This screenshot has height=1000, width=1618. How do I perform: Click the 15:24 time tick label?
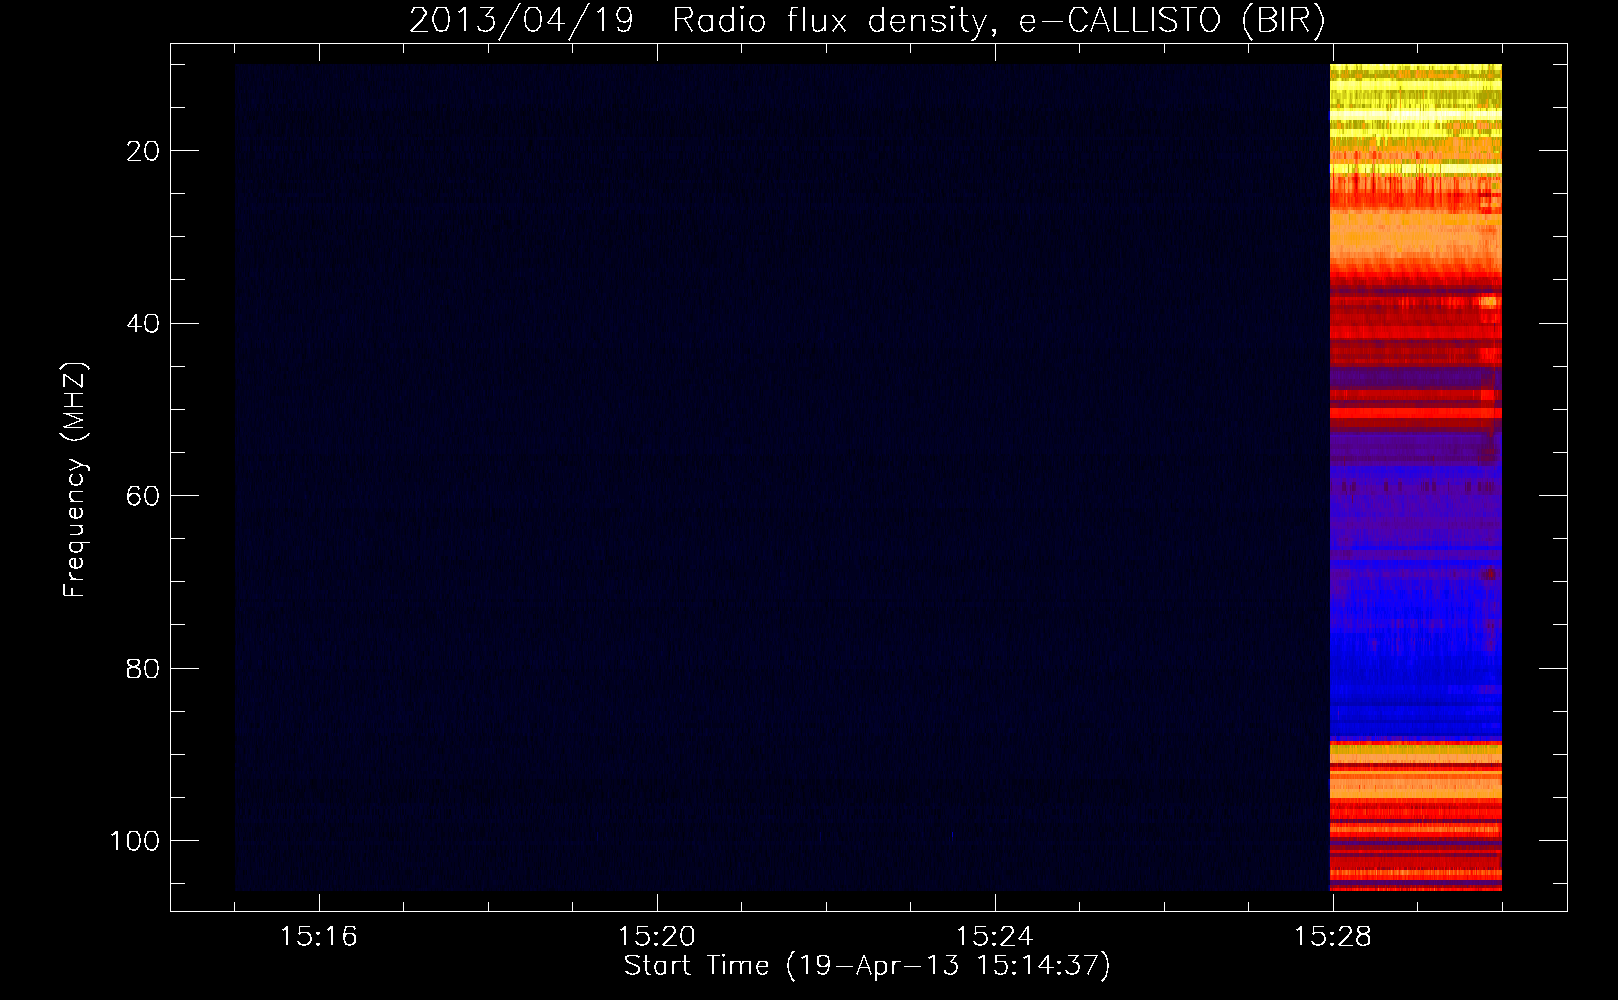coord(995,936)
